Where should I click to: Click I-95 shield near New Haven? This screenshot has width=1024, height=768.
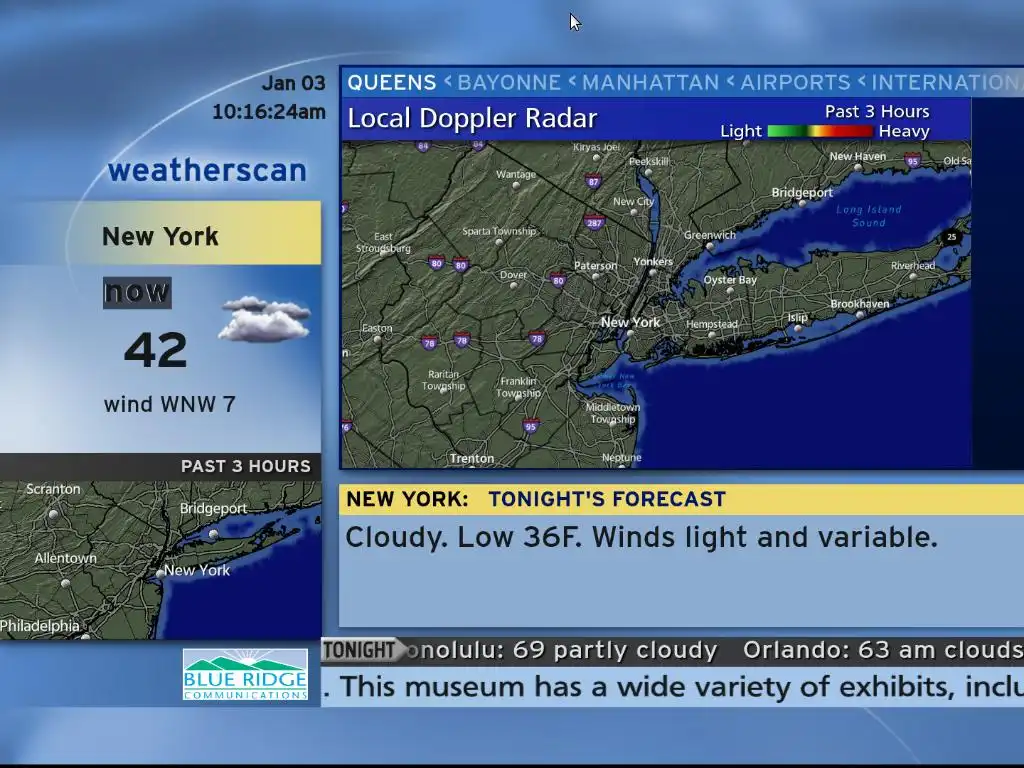tap(912, 161)
